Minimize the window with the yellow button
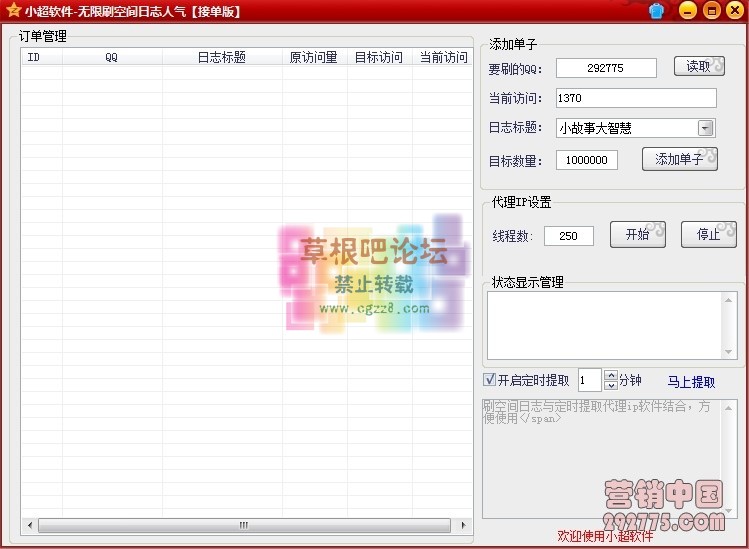Viewport: 749px width, 549px height. click(687, 10)
